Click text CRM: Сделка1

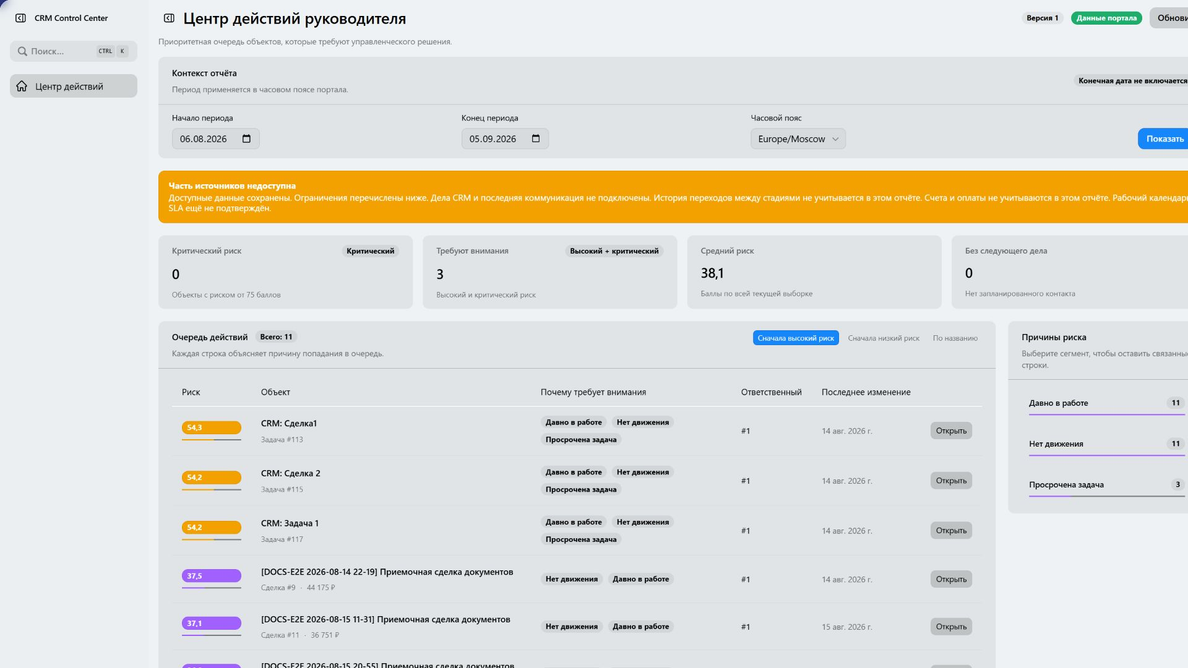click(289, 423)
